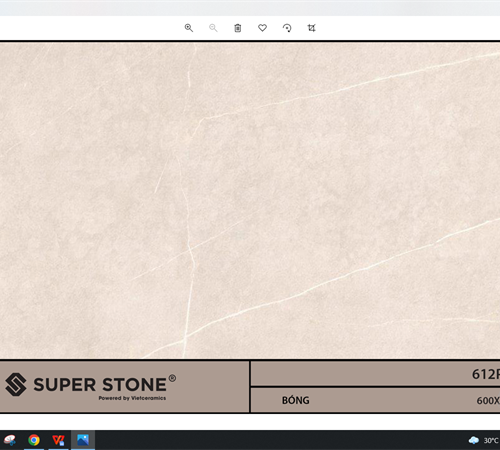500x450 pixels.
Task: Click the 612F product code
Action: tap(486, 374)
